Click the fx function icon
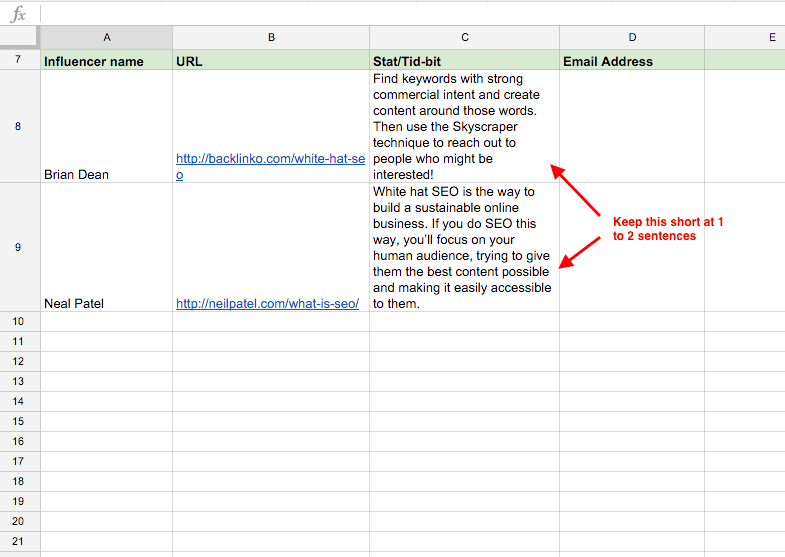 tap(18, 14)
